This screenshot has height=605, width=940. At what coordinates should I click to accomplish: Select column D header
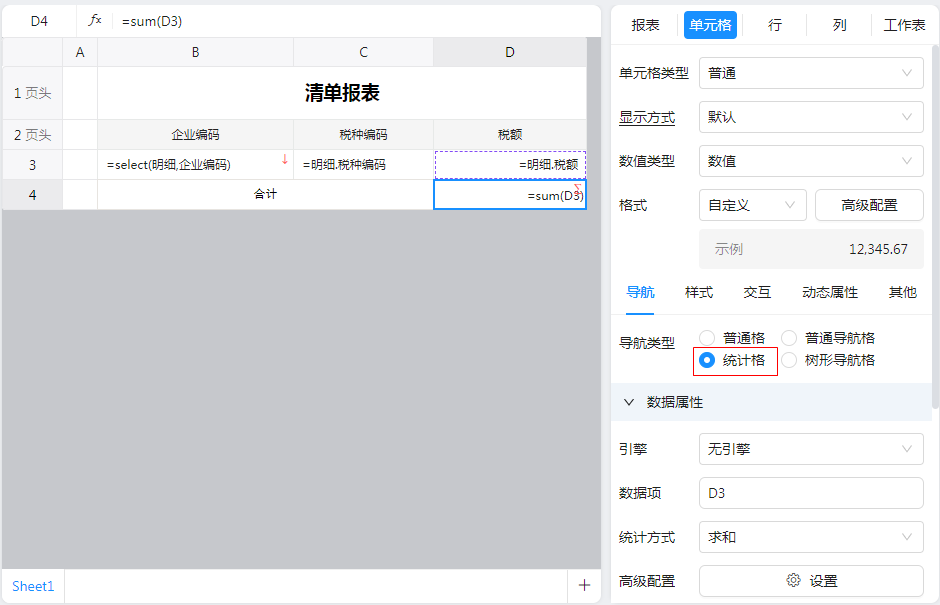point(509,52)
